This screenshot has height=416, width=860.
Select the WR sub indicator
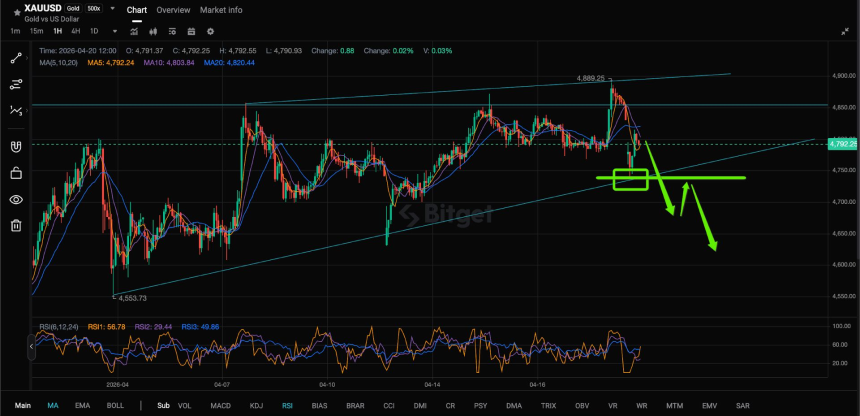pyautogui.click(x=641, y=406)
